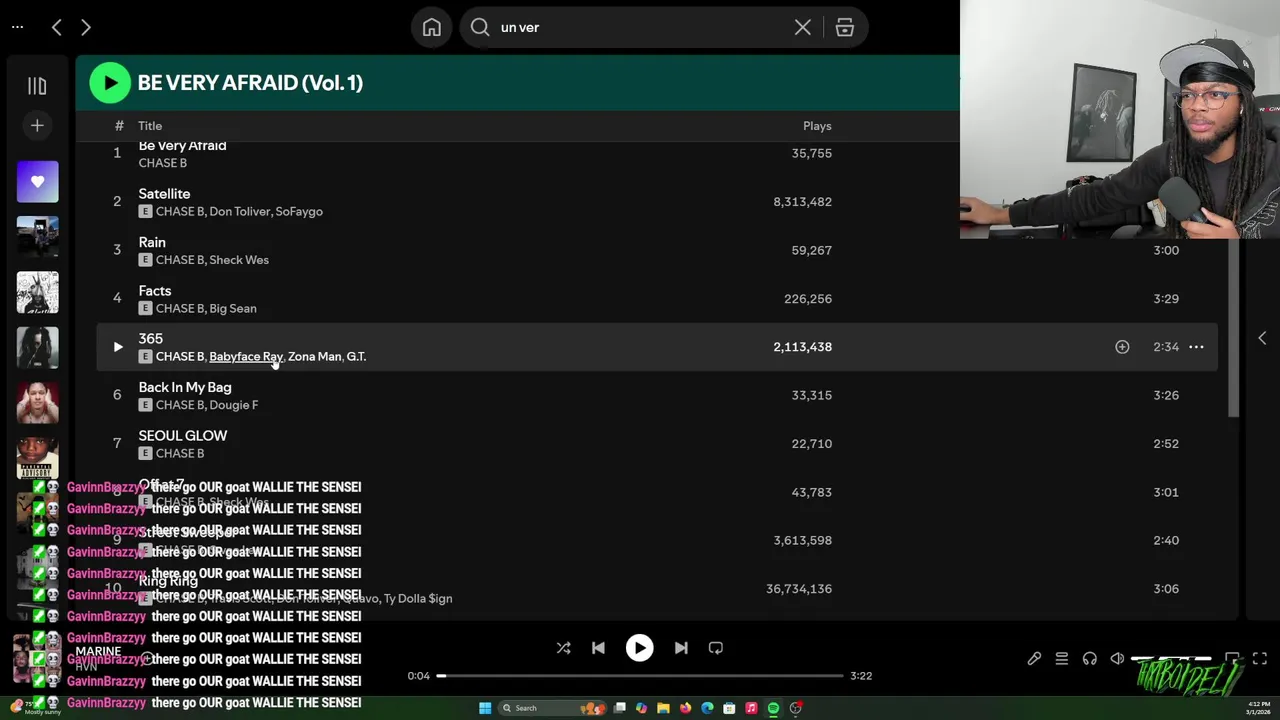This screenshot has width=1280, height=720.
Task: Open the three-dot app menu at top left
Action: pyautogui.click(x=17, y=28)
